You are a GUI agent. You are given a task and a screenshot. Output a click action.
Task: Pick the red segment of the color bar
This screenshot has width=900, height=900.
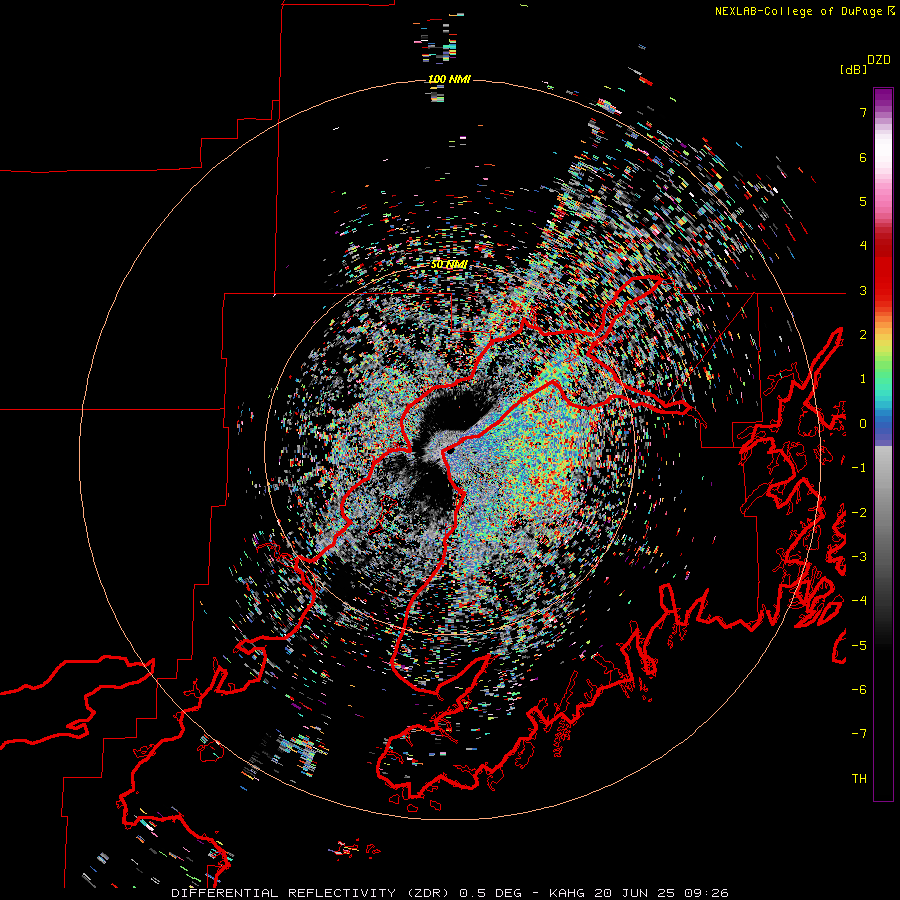(883, 270)
